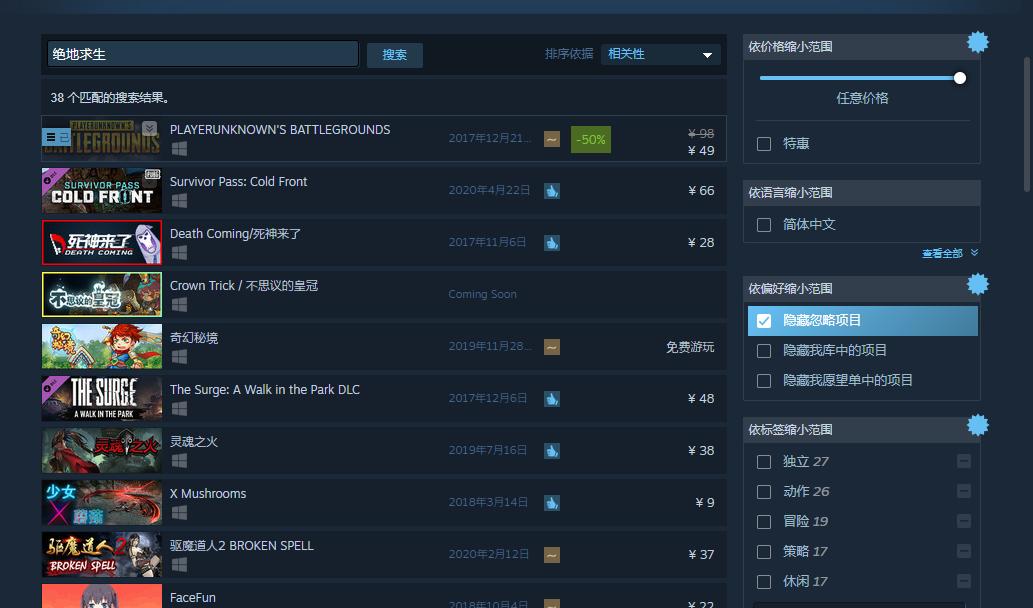Click the positive review thumb for The Surge DLC

pyautogui.click(x=552, y=399)
